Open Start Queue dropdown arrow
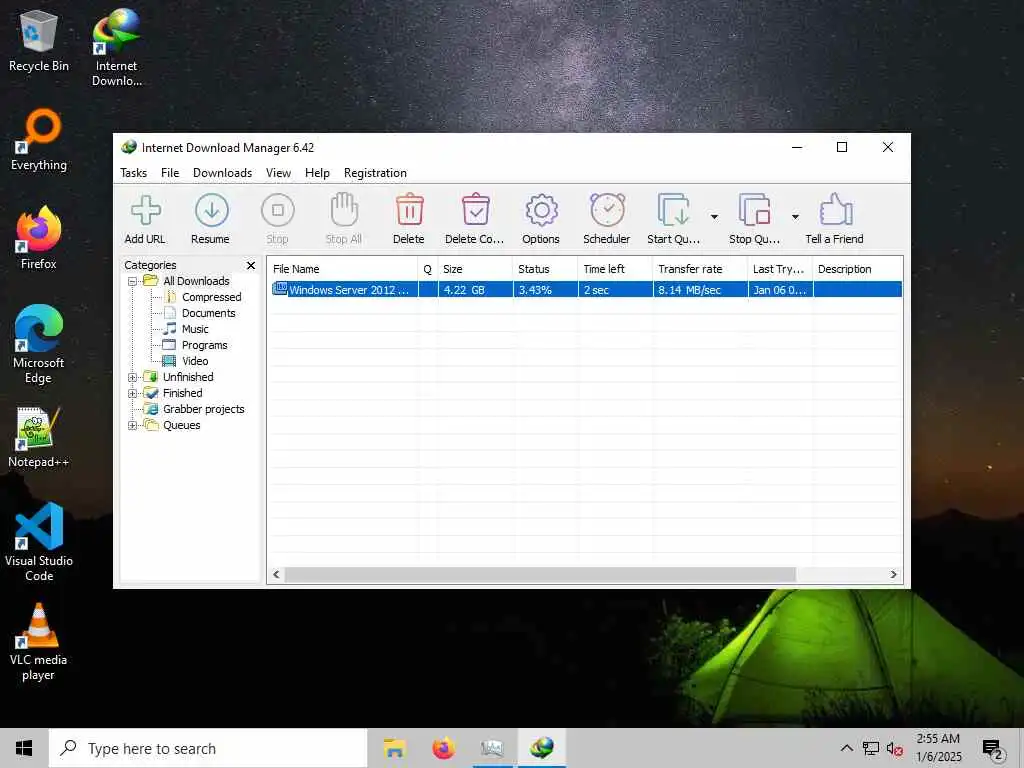 [714, 217]
